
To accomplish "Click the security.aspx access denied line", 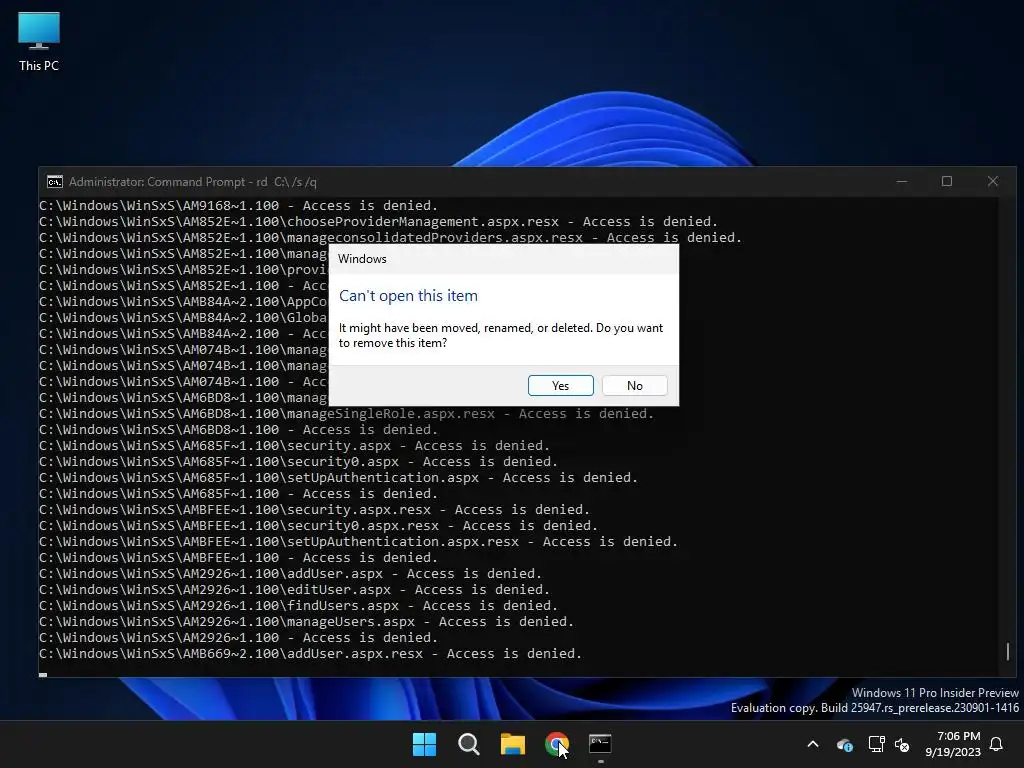I will pos(295,445).
